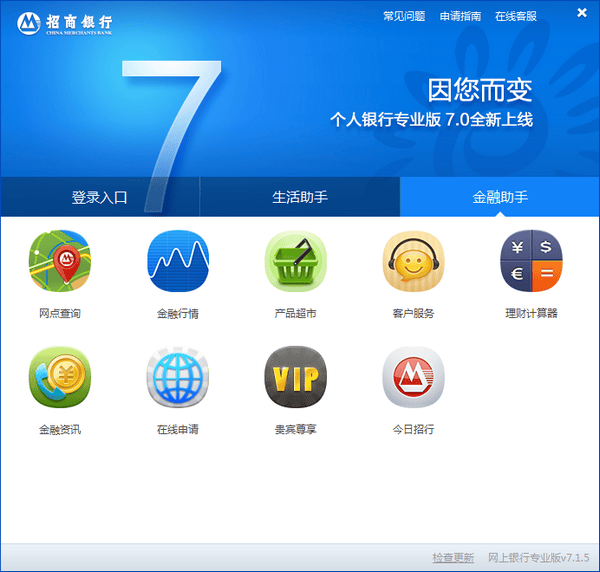This screenshot has height=572, width=600.
Task: Close the bank client window
Action: point(582,13)
